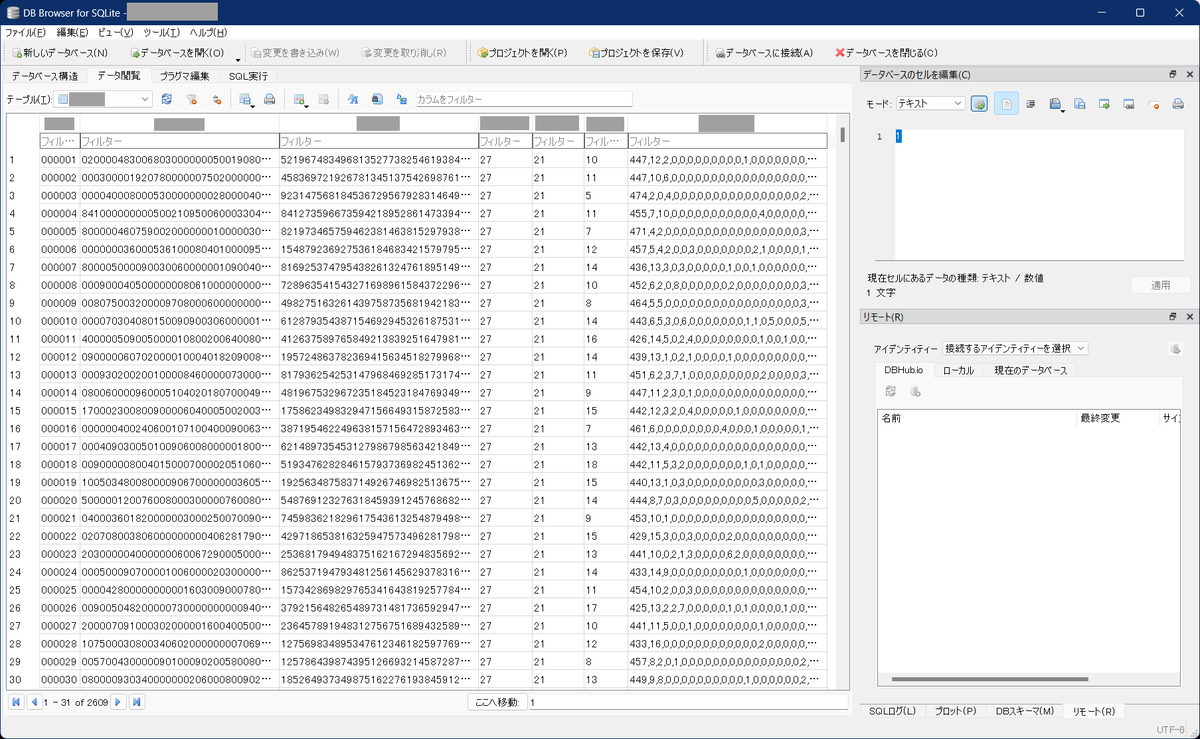
Task: Float the edit cell panel
Action: point(1173,75)
